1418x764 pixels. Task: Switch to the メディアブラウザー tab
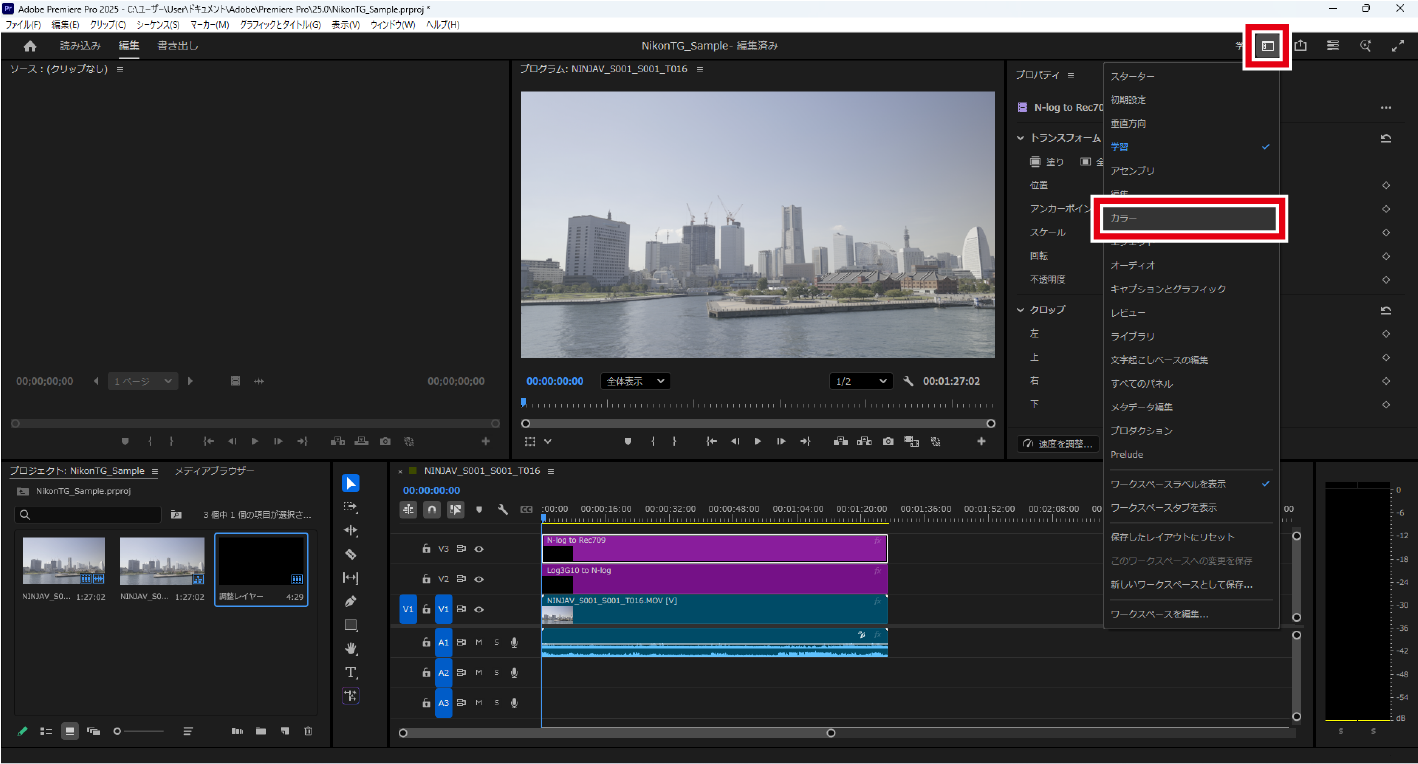point(214,471)
